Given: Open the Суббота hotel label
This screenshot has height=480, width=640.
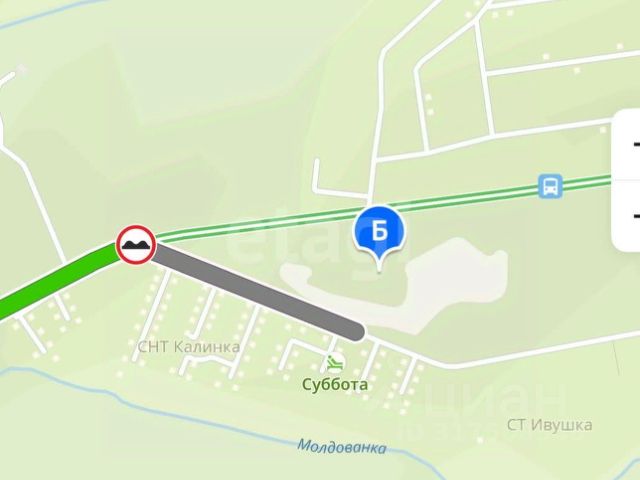Looking at the screenshot, I should (x=335, y=384).
